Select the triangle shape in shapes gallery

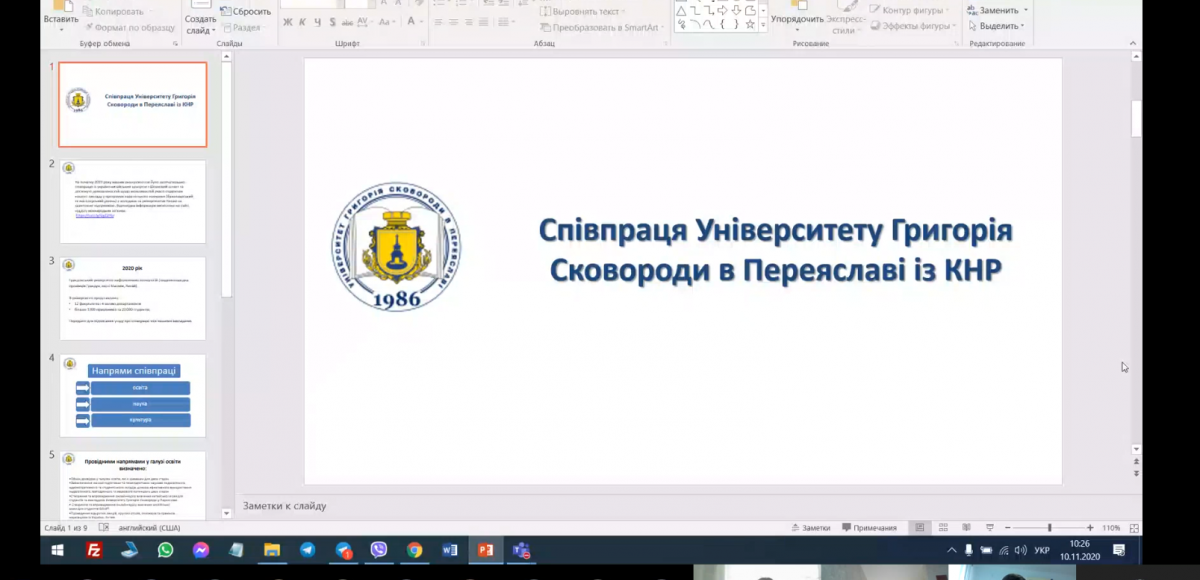click(x=681, y=11)
